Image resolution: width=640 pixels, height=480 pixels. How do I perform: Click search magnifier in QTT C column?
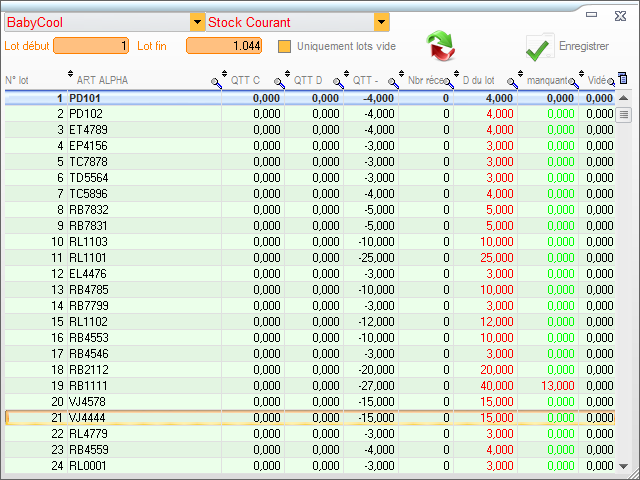[277, 83]
